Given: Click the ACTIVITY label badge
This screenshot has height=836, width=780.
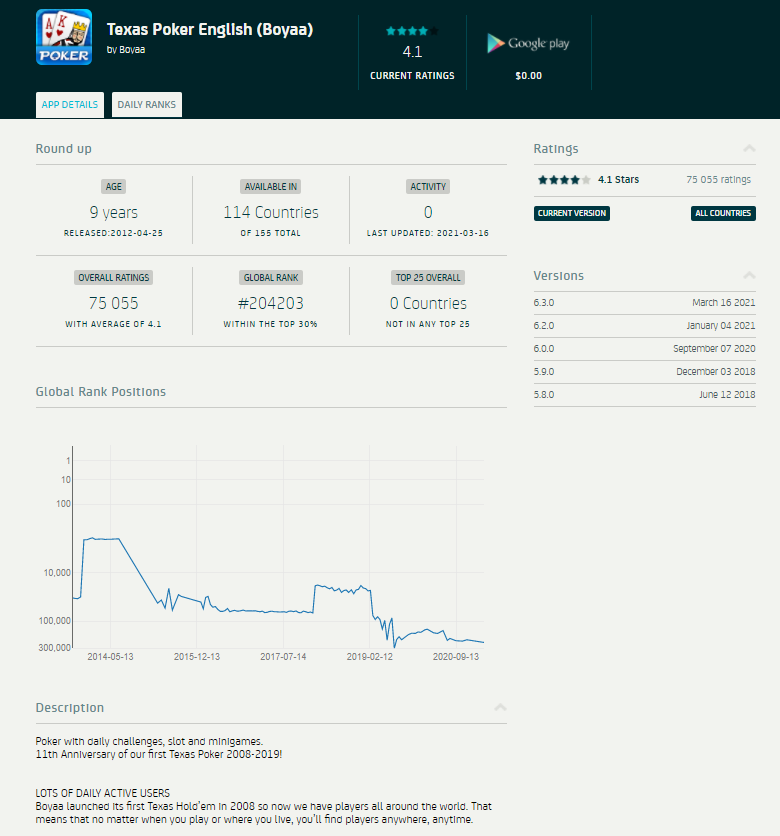Looking at the screenshot, I should tap(428, 187).
